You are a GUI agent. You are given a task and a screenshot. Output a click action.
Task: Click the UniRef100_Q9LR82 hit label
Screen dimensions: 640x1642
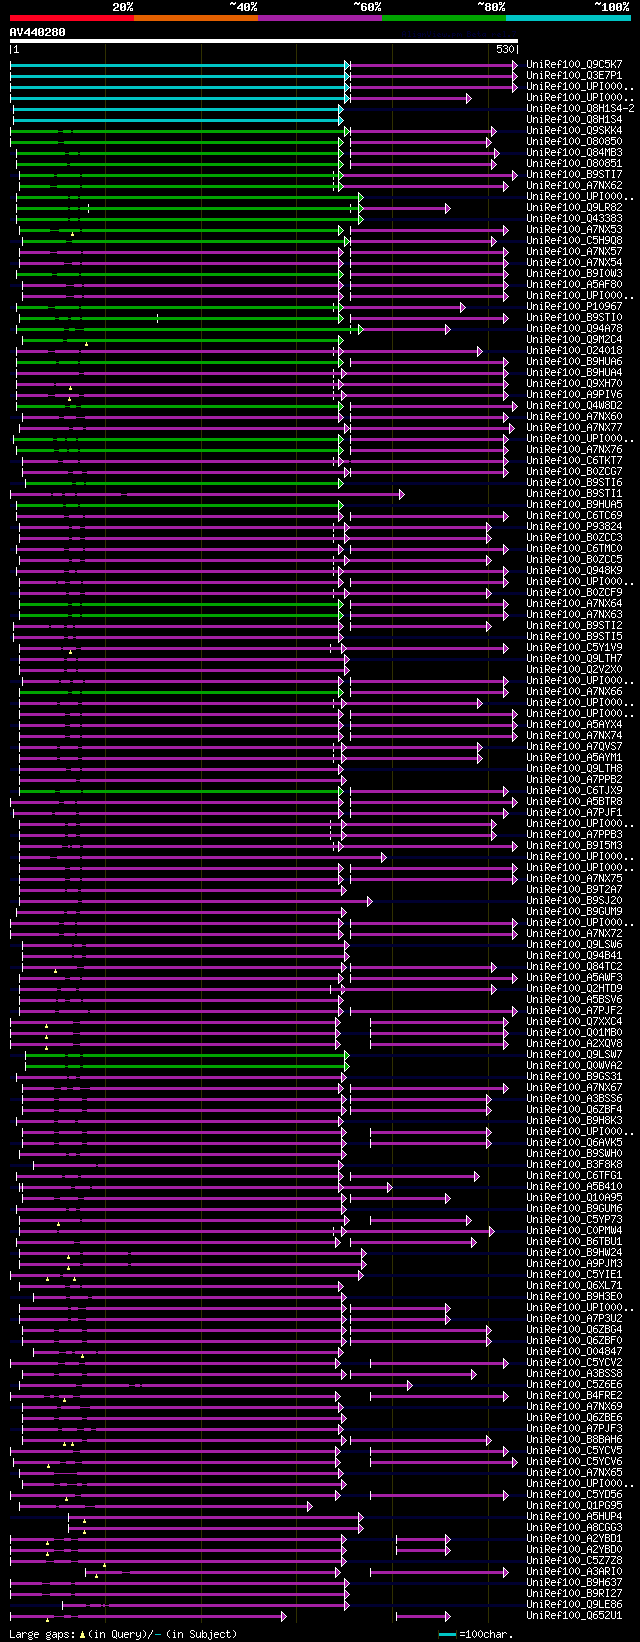tap(574, 207)
